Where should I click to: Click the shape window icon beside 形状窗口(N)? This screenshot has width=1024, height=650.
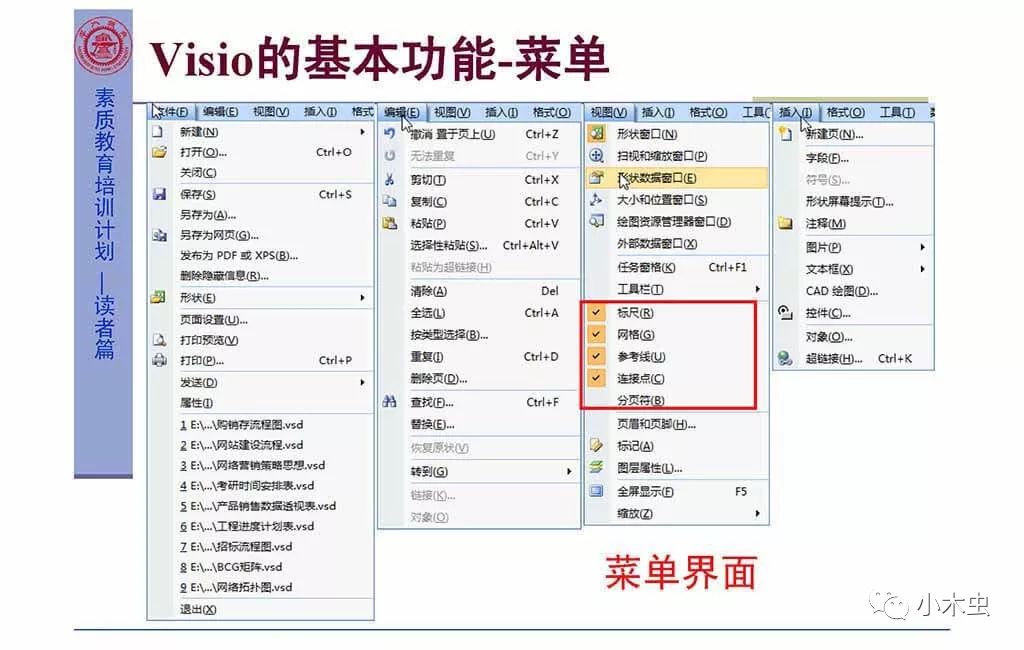596,133
